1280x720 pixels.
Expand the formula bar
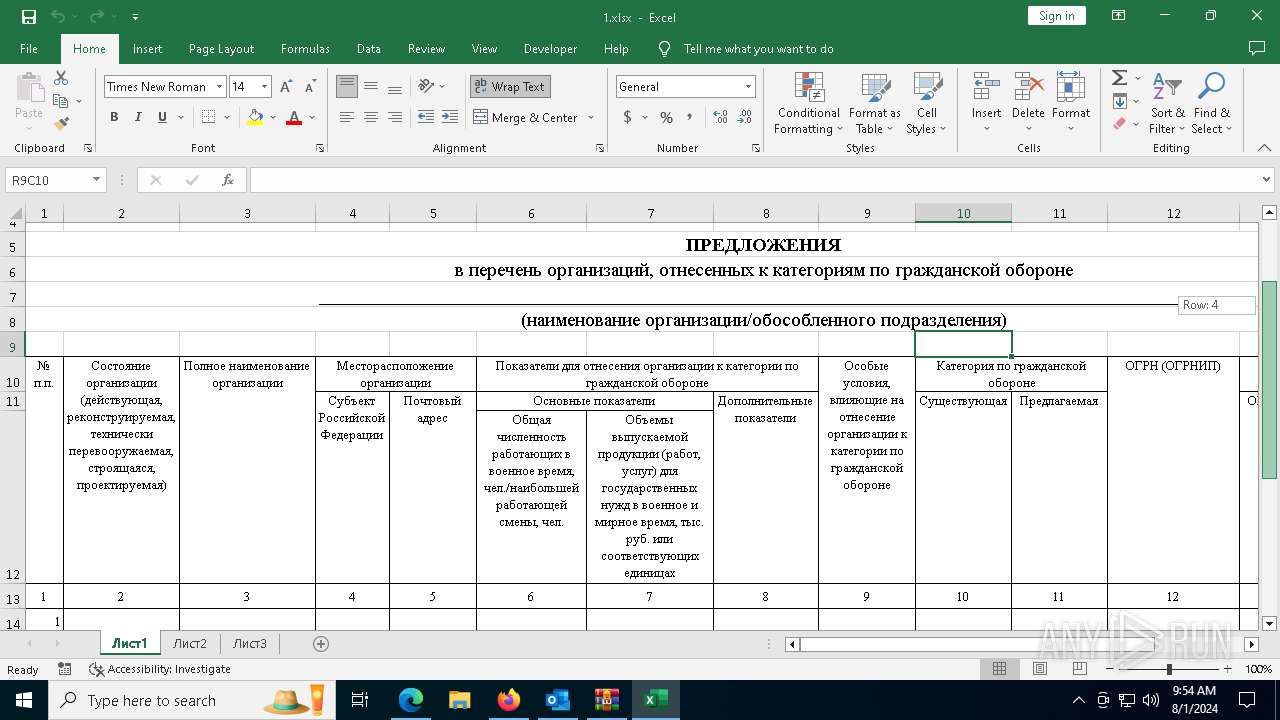click(1267, 180)
